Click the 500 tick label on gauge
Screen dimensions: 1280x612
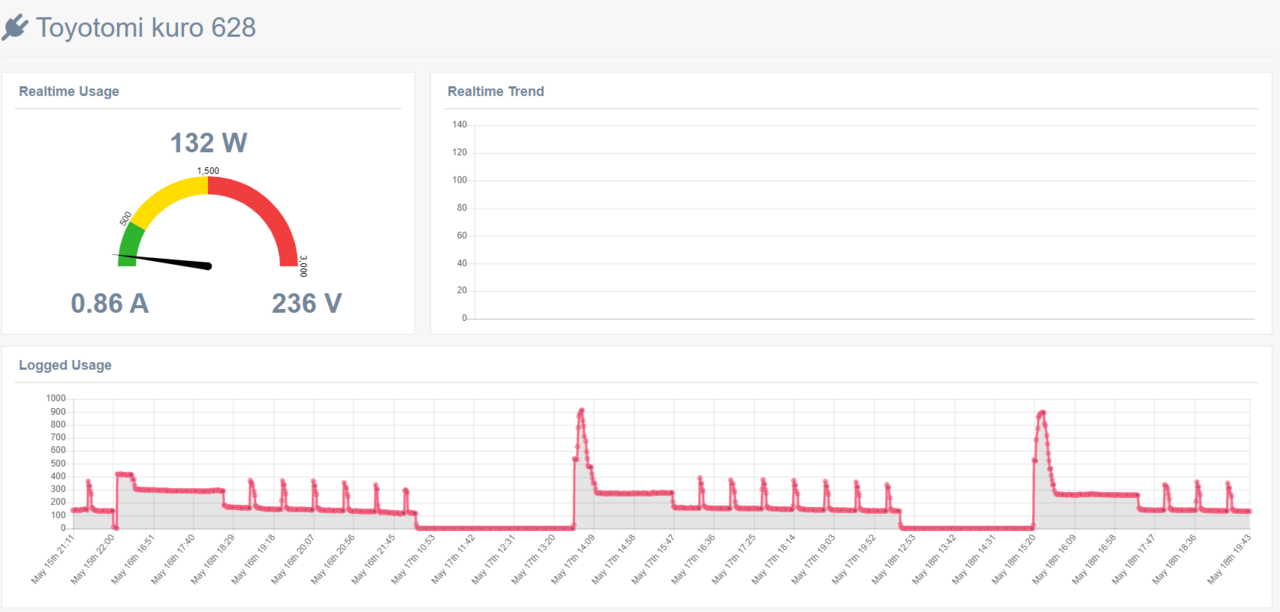coord(126,218)
